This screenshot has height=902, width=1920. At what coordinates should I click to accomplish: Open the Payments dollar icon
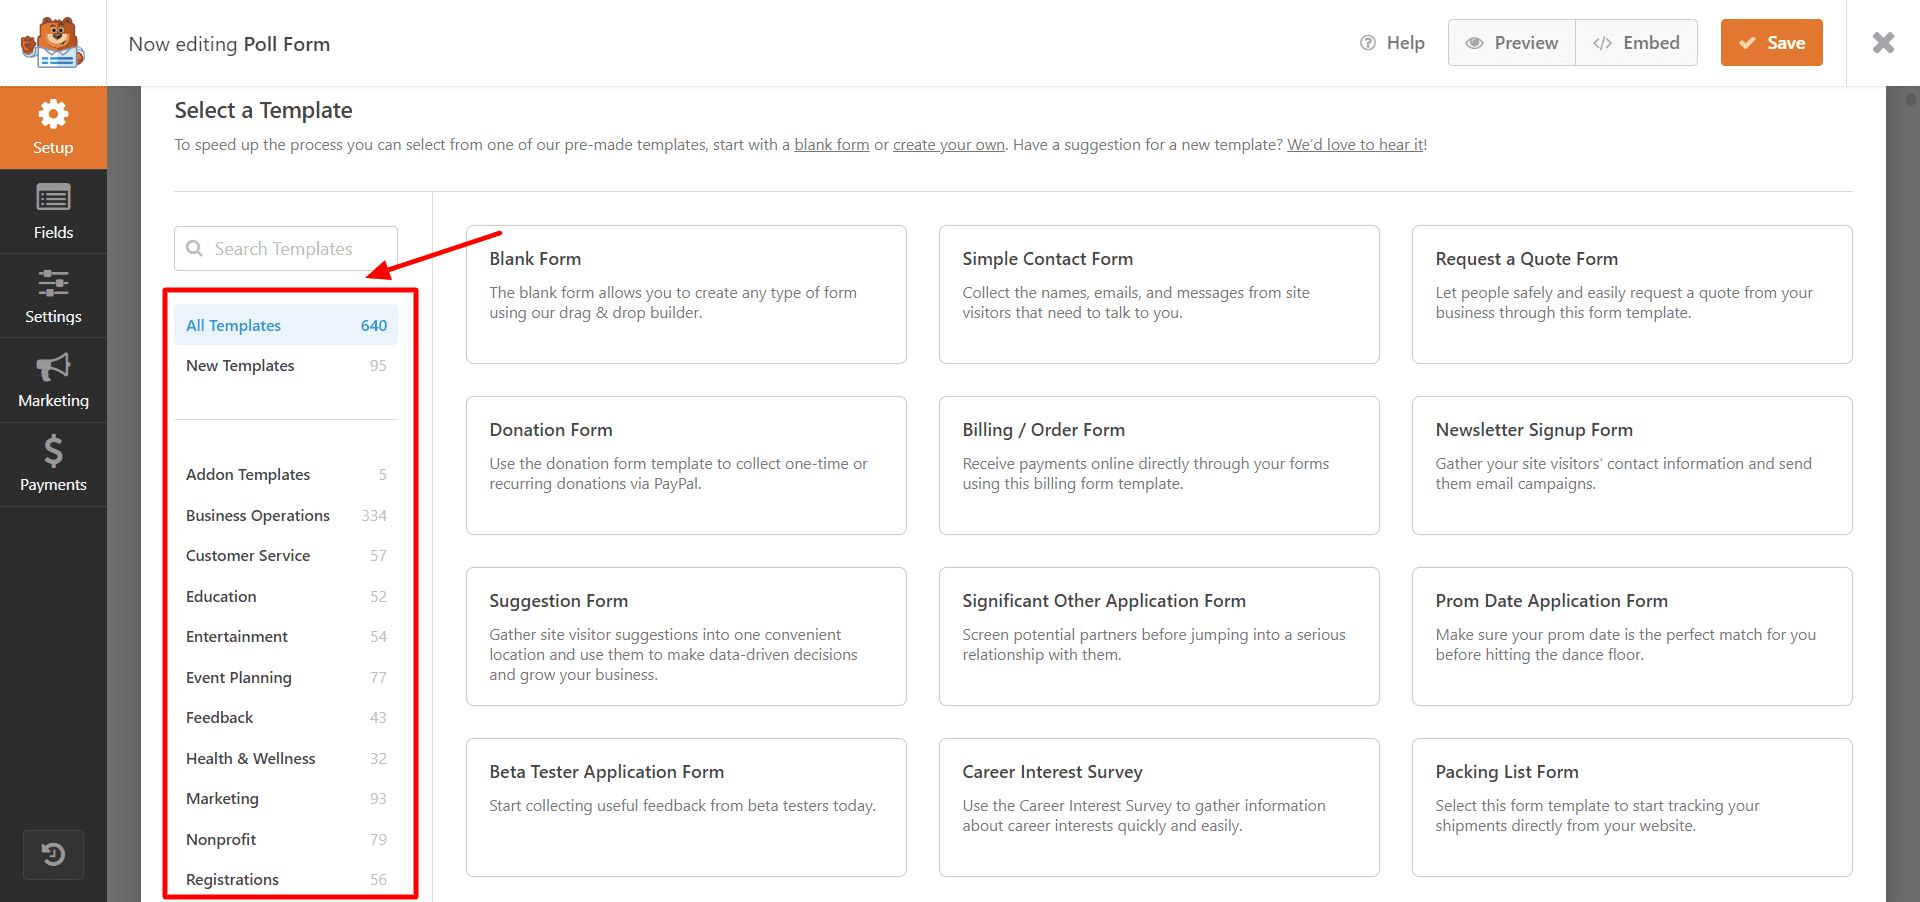click(53, 452)
